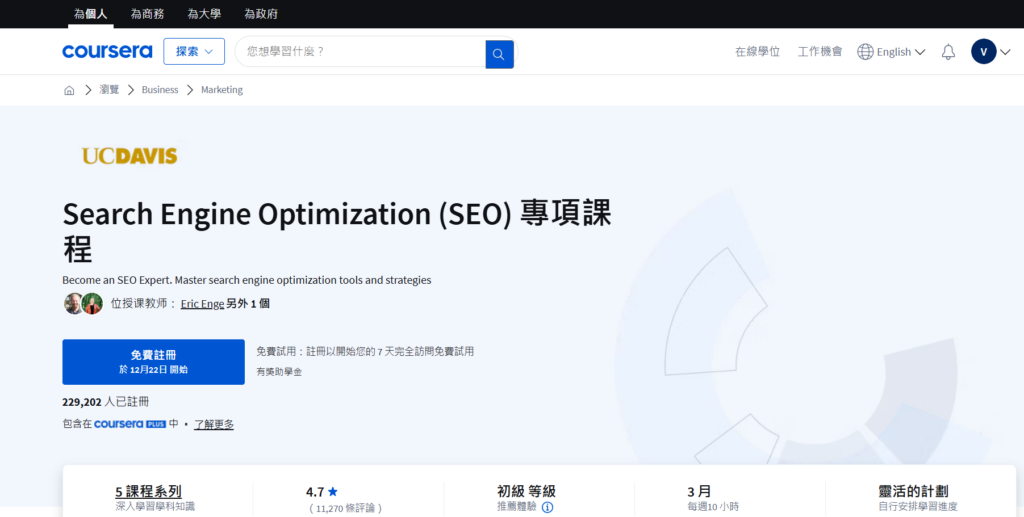Viewport: 1024px width, 517px height.
Task: Click the 自行安排學習進度 text
Action: click(918, 507)
